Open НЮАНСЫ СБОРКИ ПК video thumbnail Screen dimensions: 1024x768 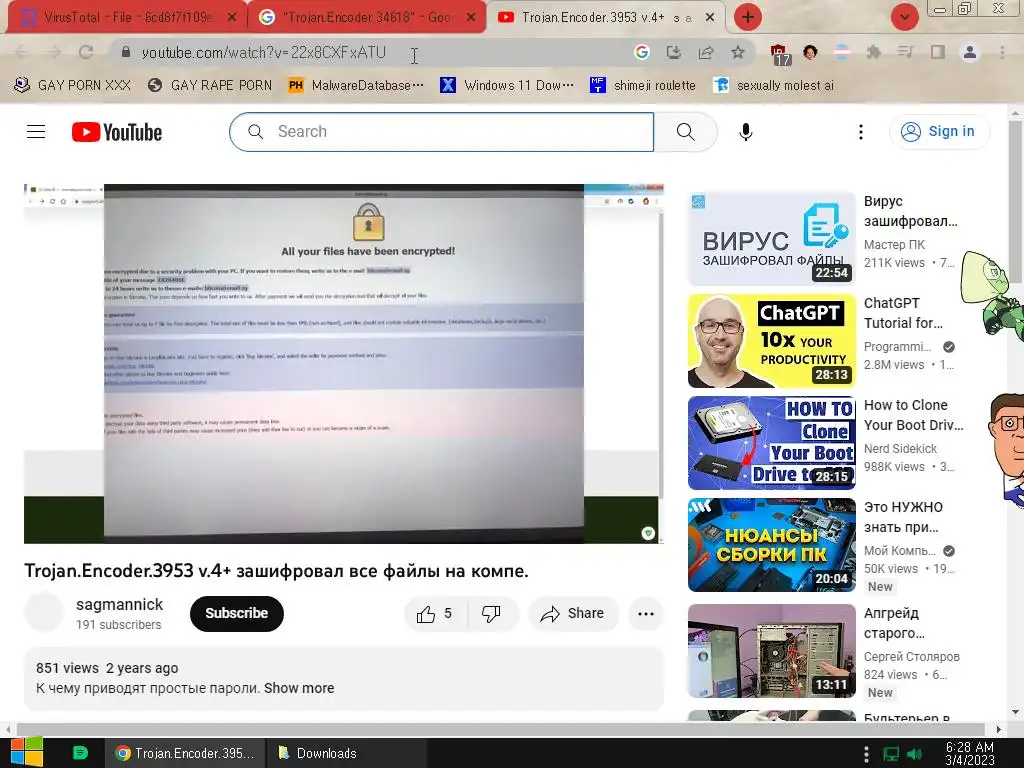point(771,545)
